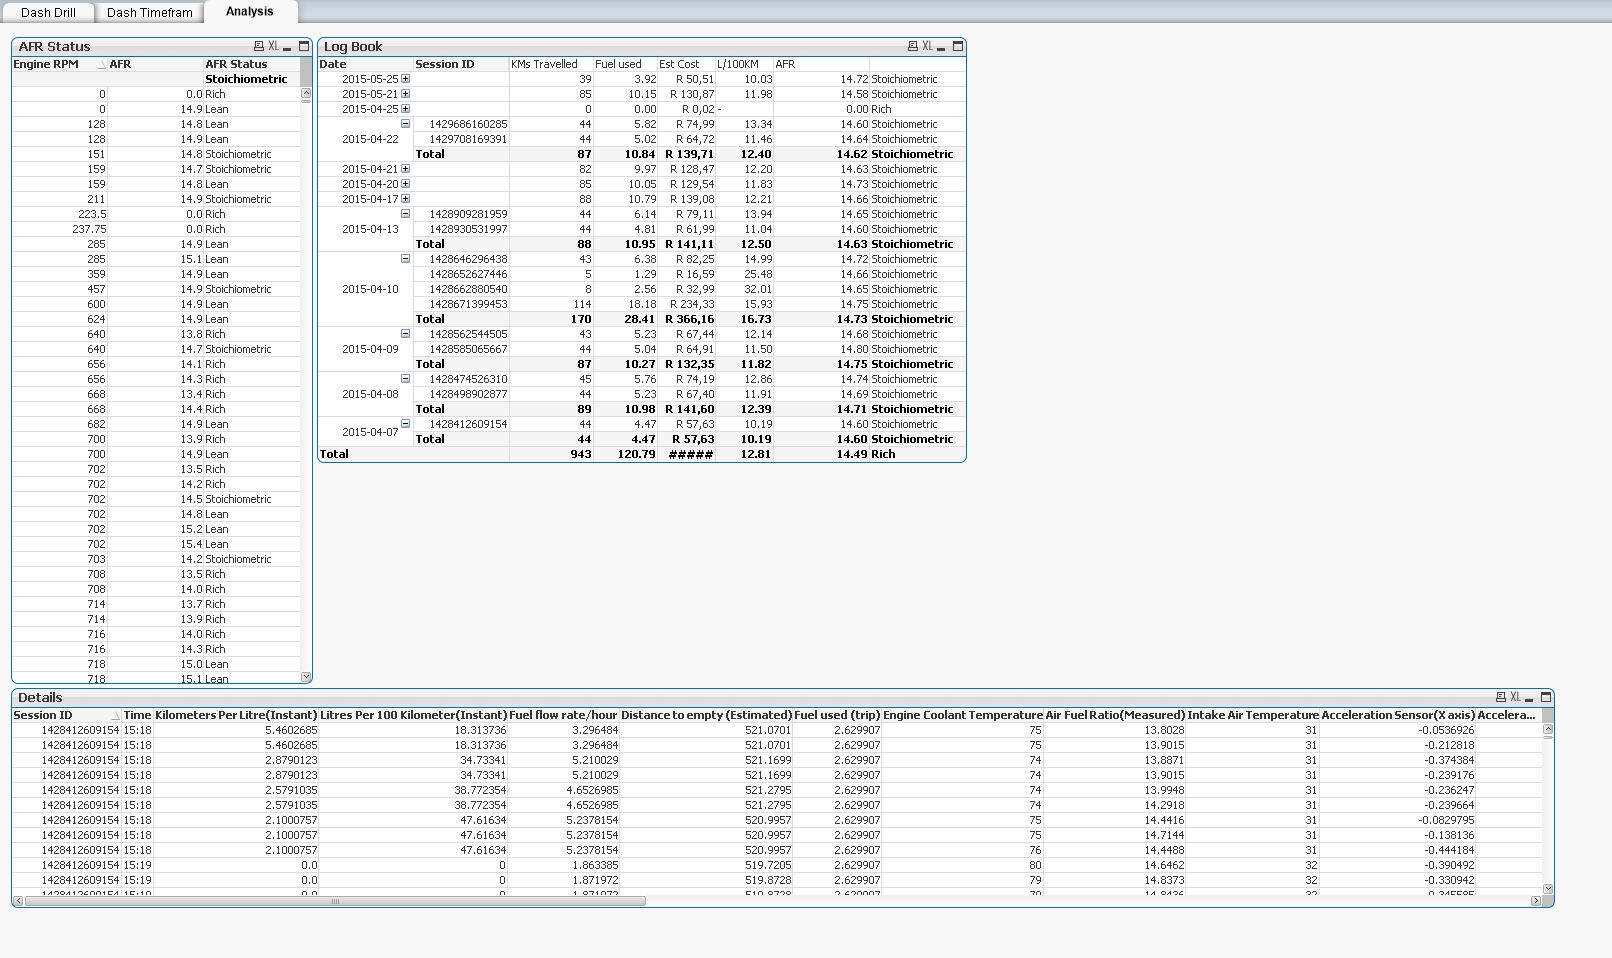Minimize the AFR Status panel

[288, 48]
